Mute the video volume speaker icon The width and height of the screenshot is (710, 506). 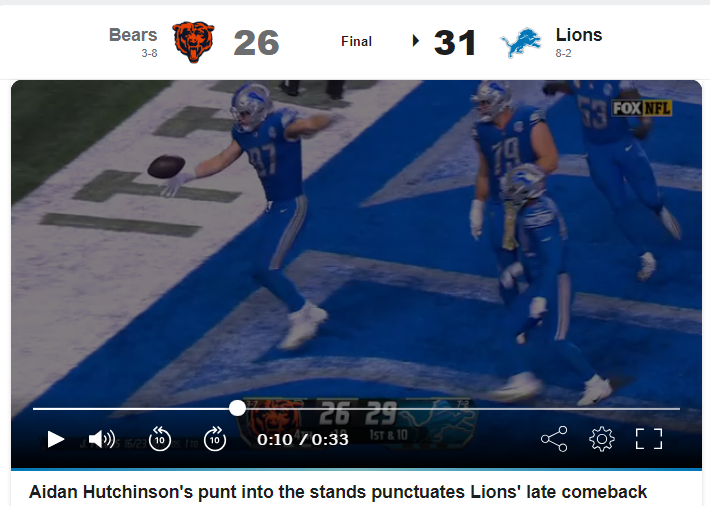[102, 439]
